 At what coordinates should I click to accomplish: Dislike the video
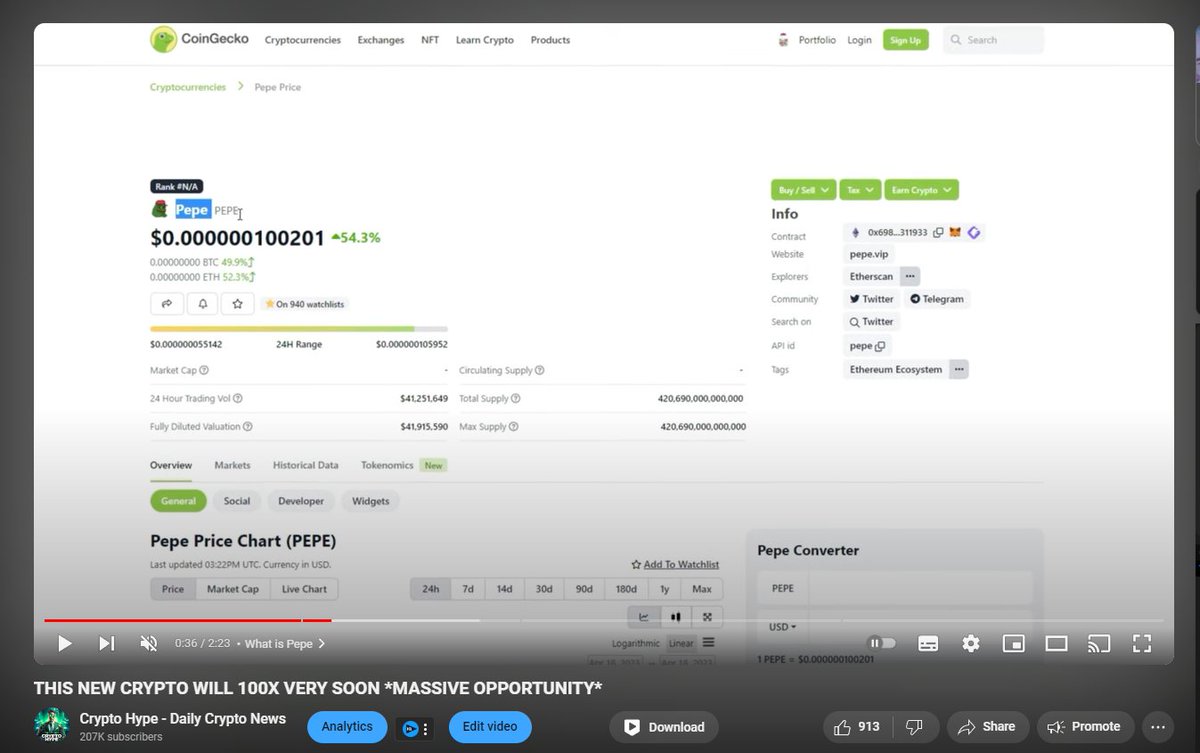pos(914,727)
